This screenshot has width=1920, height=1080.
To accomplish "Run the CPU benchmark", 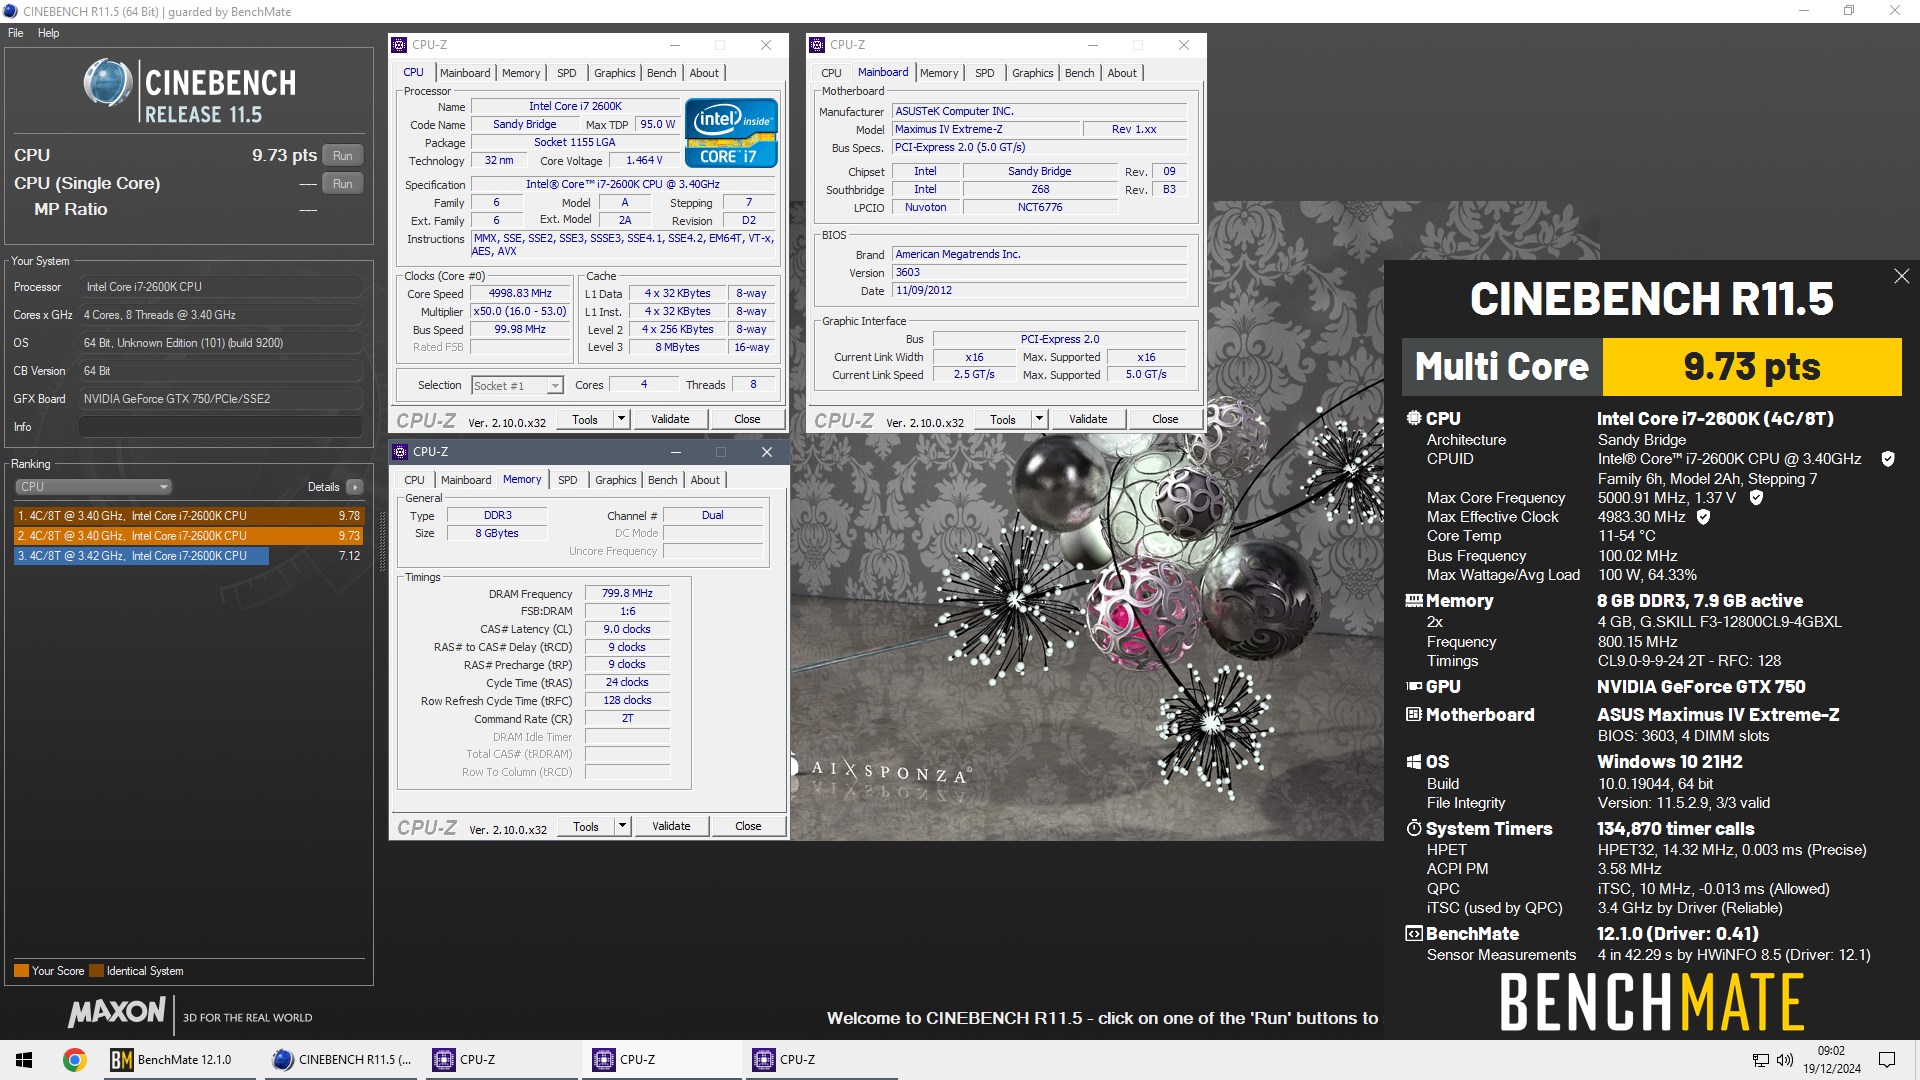I will click(x=343, y=156).
